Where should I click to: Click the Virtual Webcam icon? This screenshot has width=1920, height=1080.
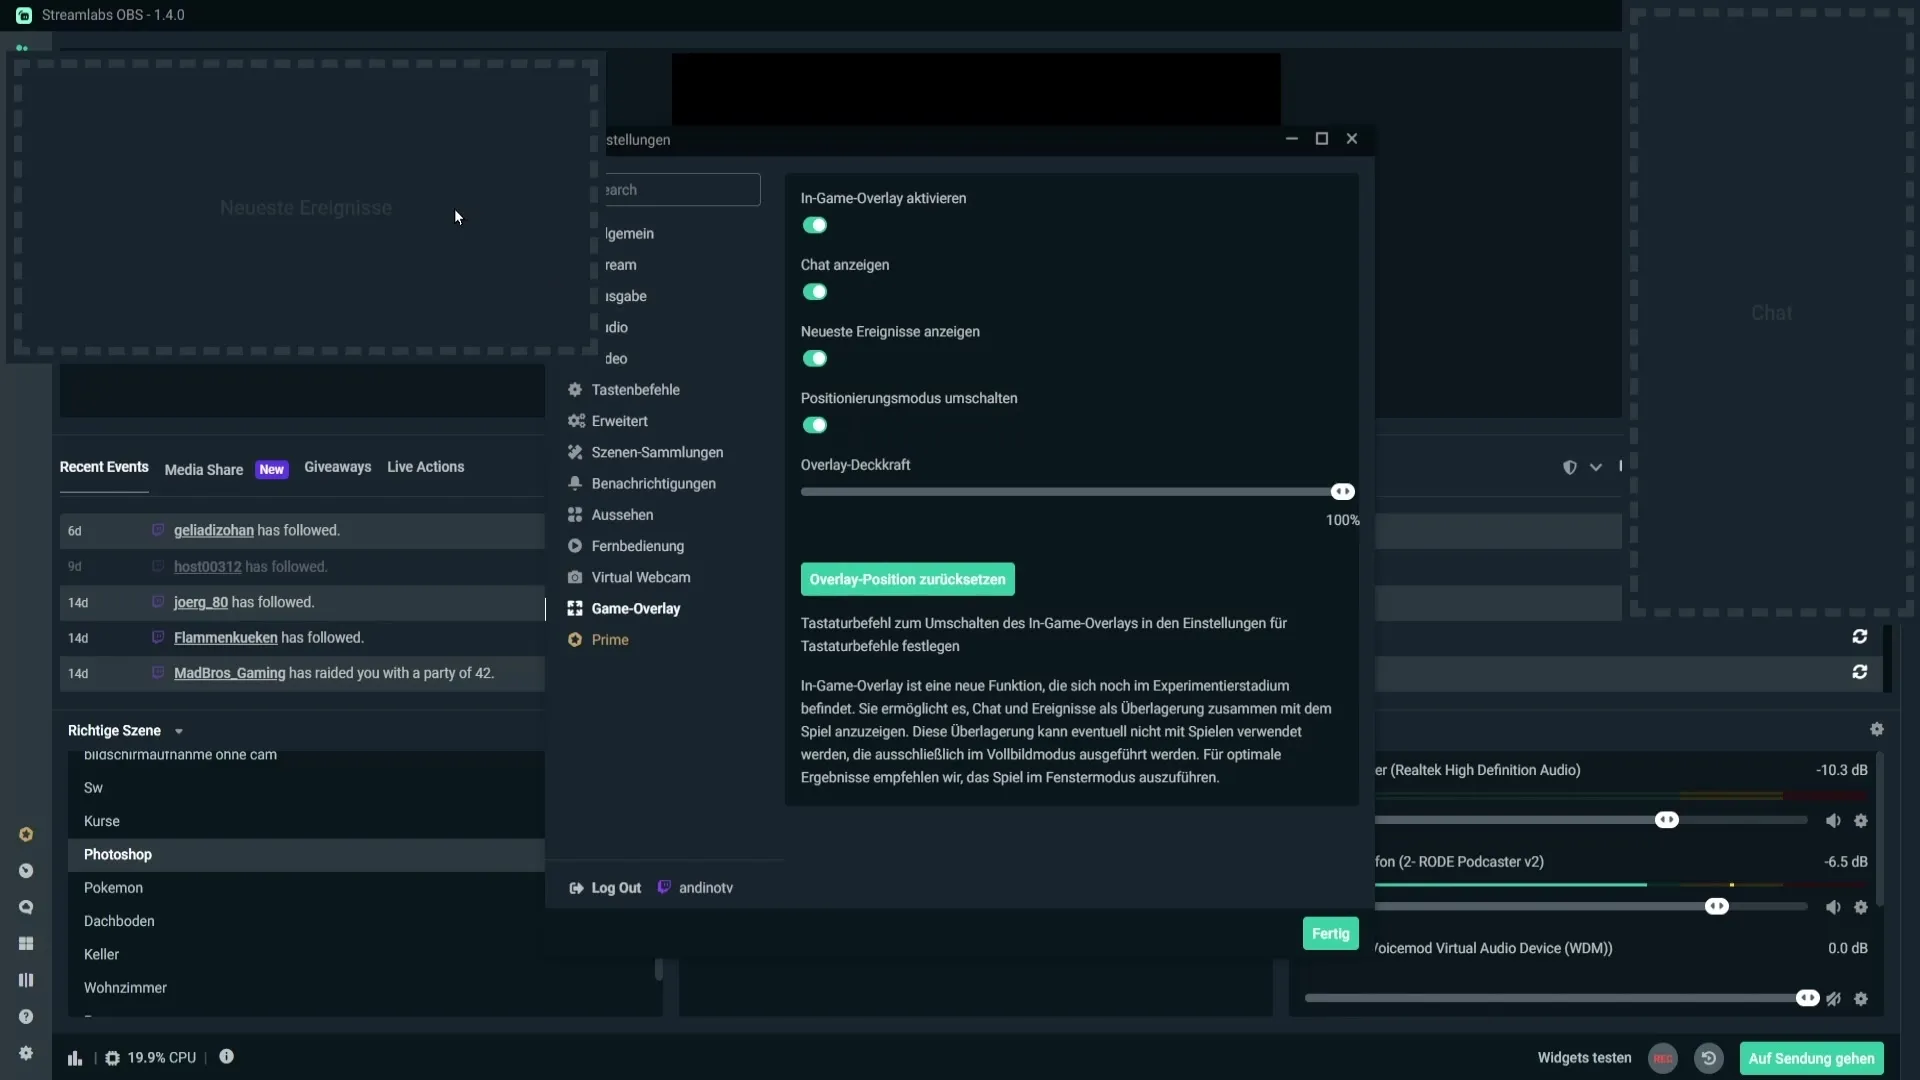575,576
